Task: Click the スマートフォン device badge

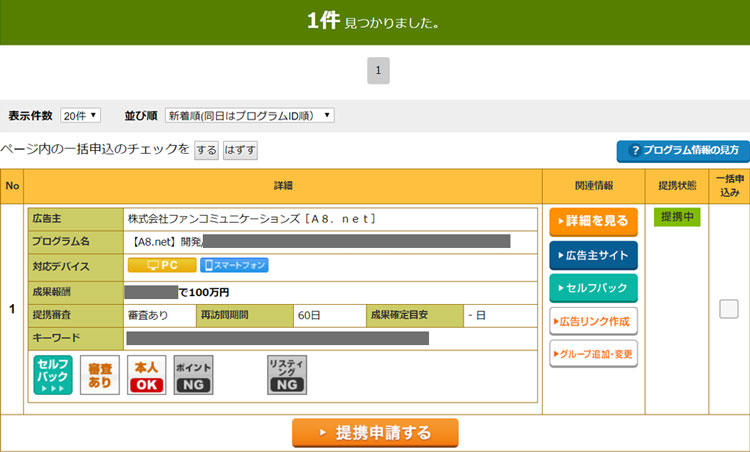Action: (x=234, y=265)
